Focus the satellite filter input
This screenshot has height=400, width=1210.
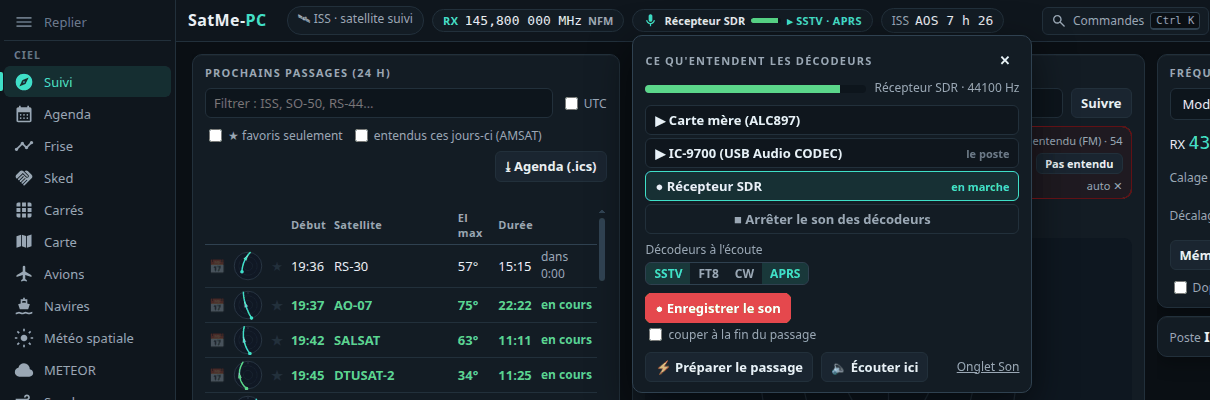click(x=379, y=103)
